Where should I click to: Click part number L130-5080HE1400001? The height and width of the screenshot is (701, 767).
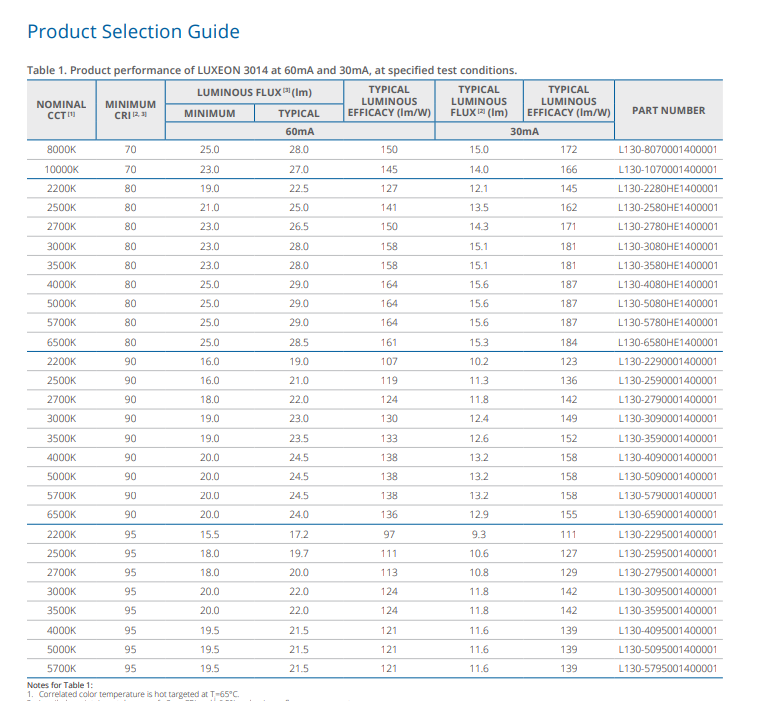pos(668,304)
